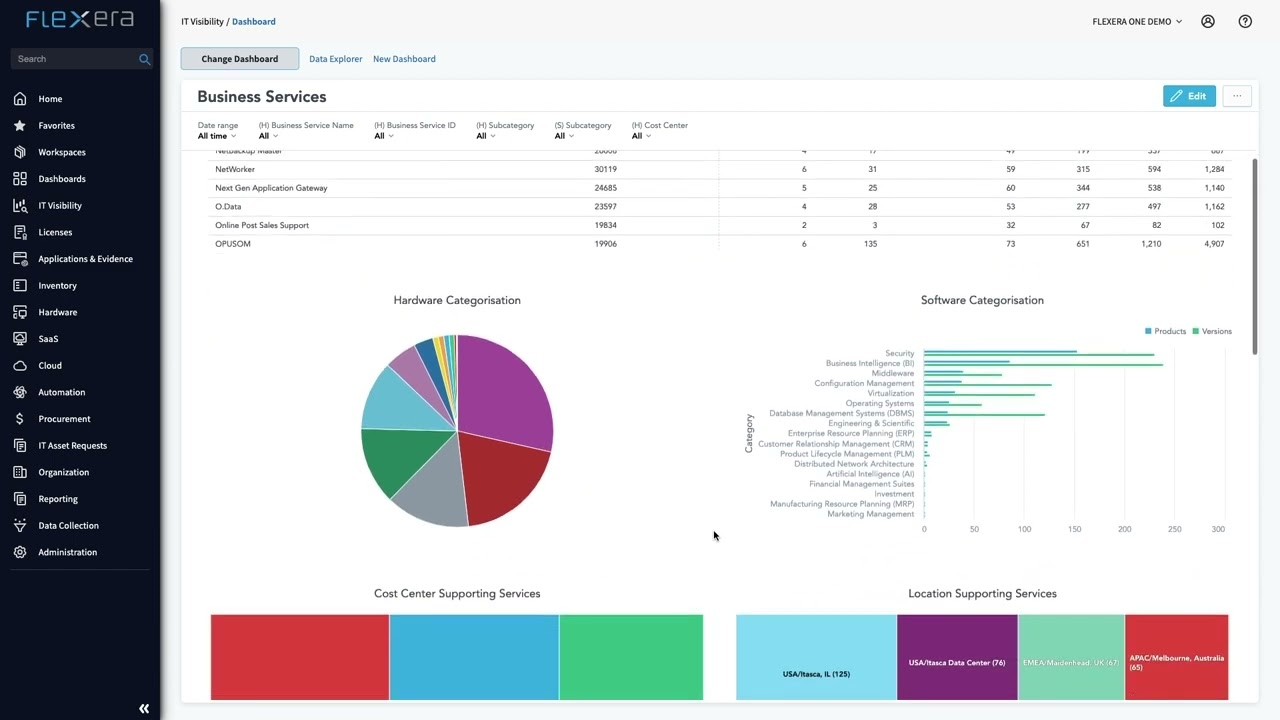
Task: Toggle the Products legend entry
Action: [1165, 331]
